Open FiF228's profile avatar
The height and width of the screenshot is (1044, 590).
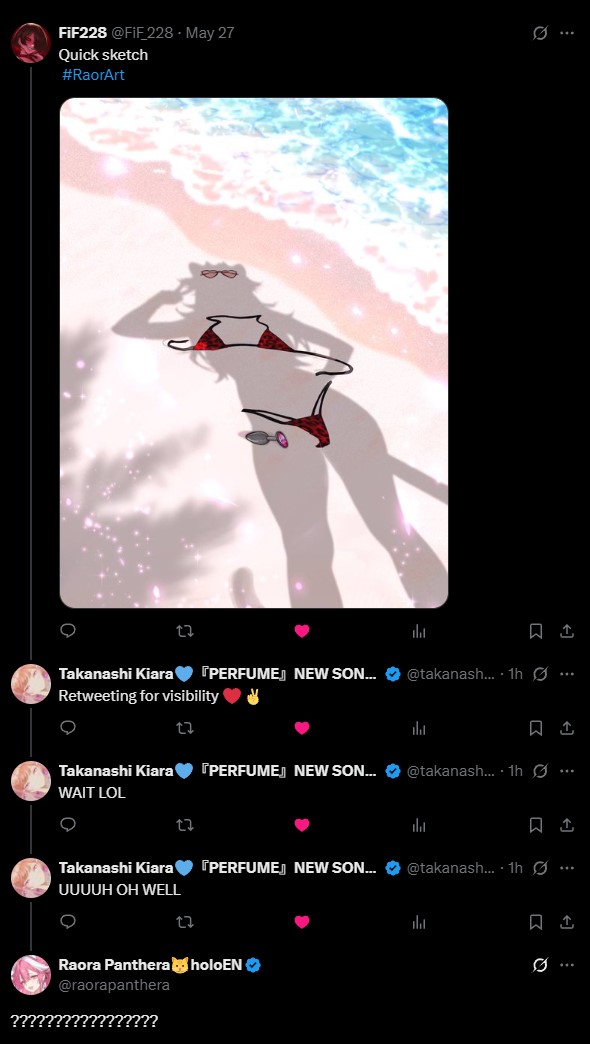(31, 43)
